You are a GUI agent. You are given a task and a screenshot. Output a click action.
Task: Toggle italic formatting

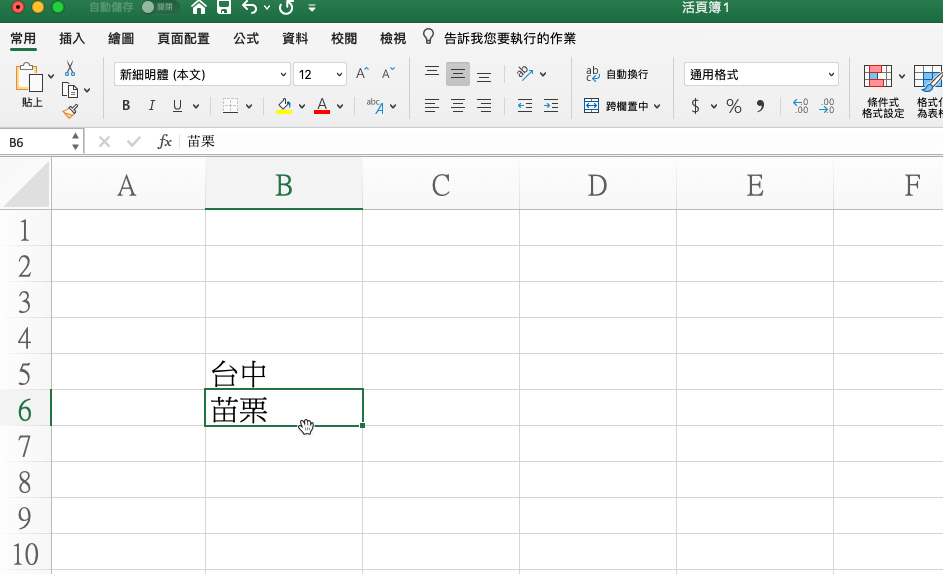click(152, 106)
